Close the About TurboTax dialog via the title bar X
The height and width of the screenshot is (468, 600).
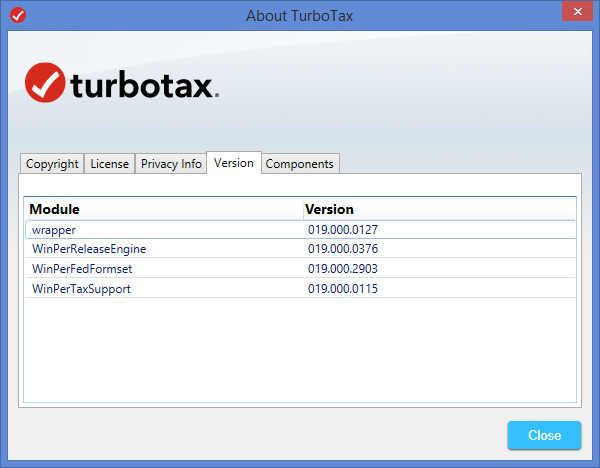pyautogui.click(x=577, y=11)
